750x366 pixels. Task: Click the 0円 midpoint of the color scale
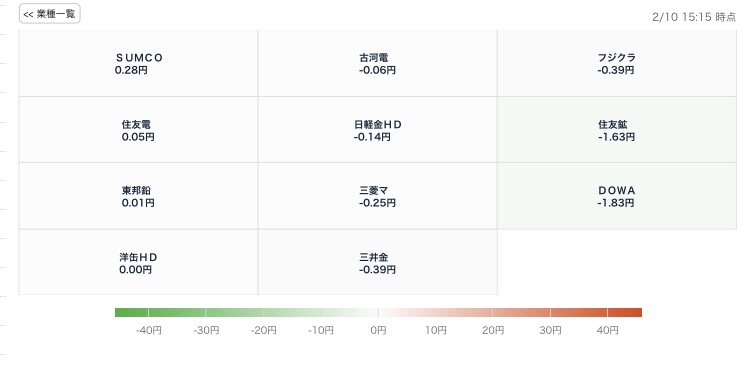point(378,312)
